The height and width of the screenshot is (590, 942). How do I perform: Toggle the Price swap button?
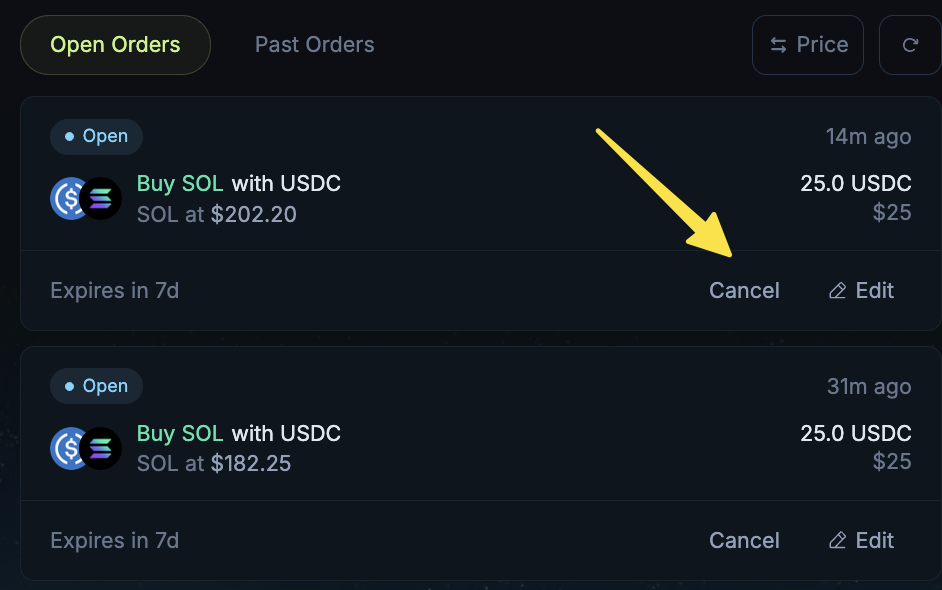coord(808,45)
